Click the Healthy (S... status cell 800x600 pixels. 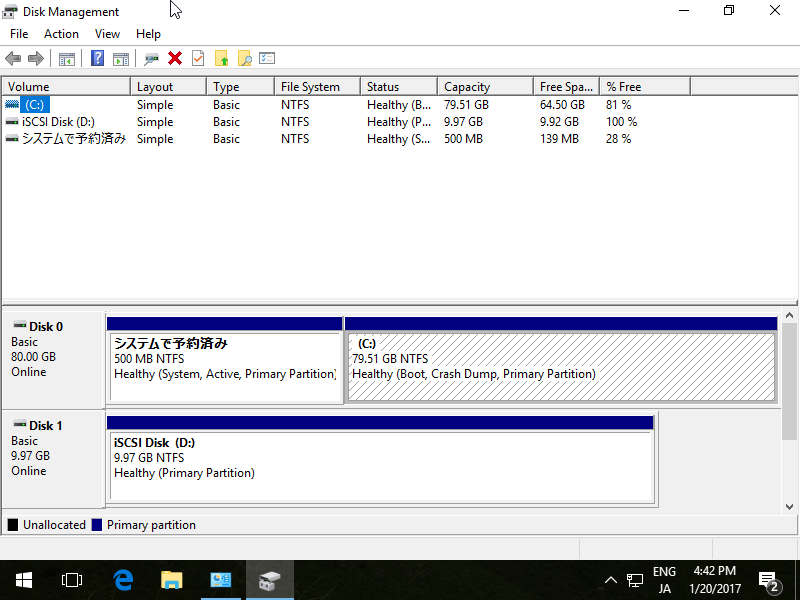398,139
